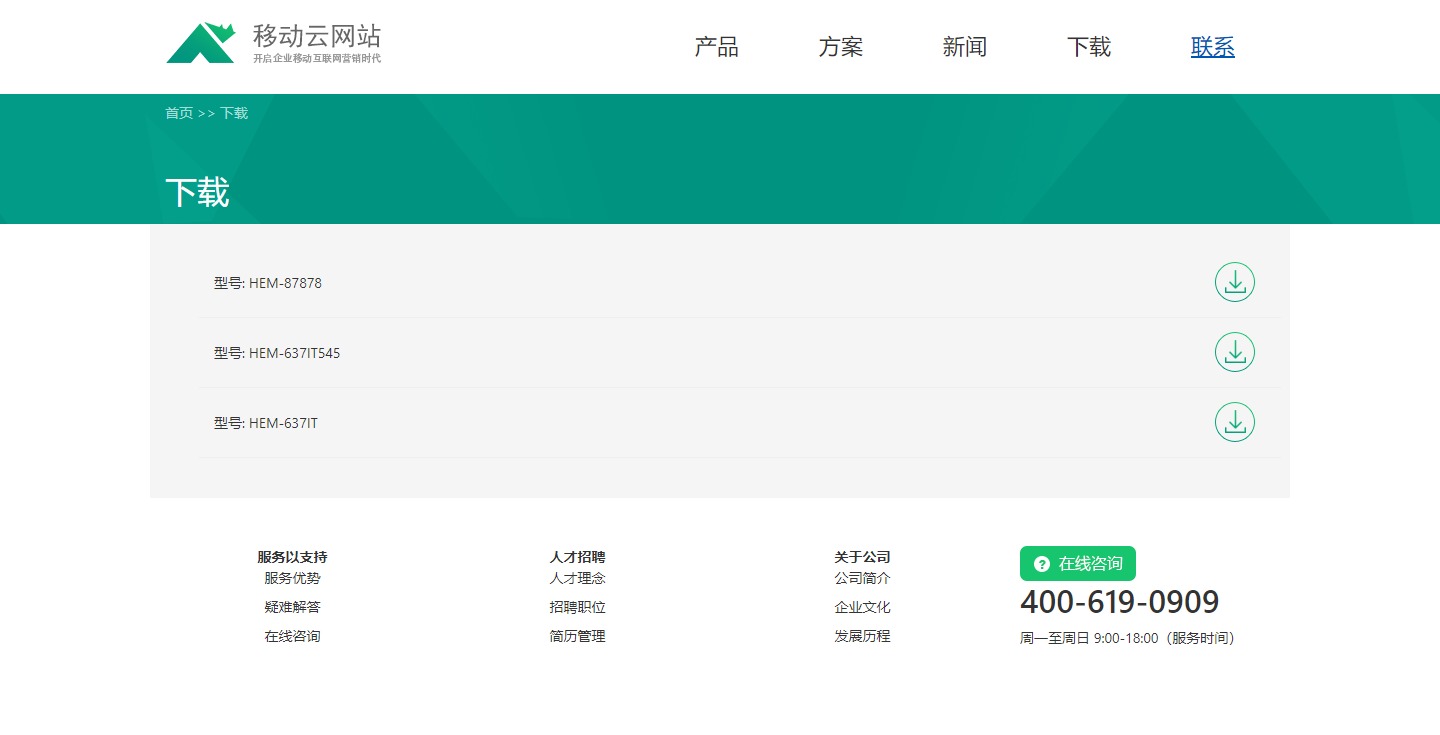The image size is (1440, 735).
Task: Open the 产品 navigation menu
Action: pyautogui.click(x=716, y=47)
